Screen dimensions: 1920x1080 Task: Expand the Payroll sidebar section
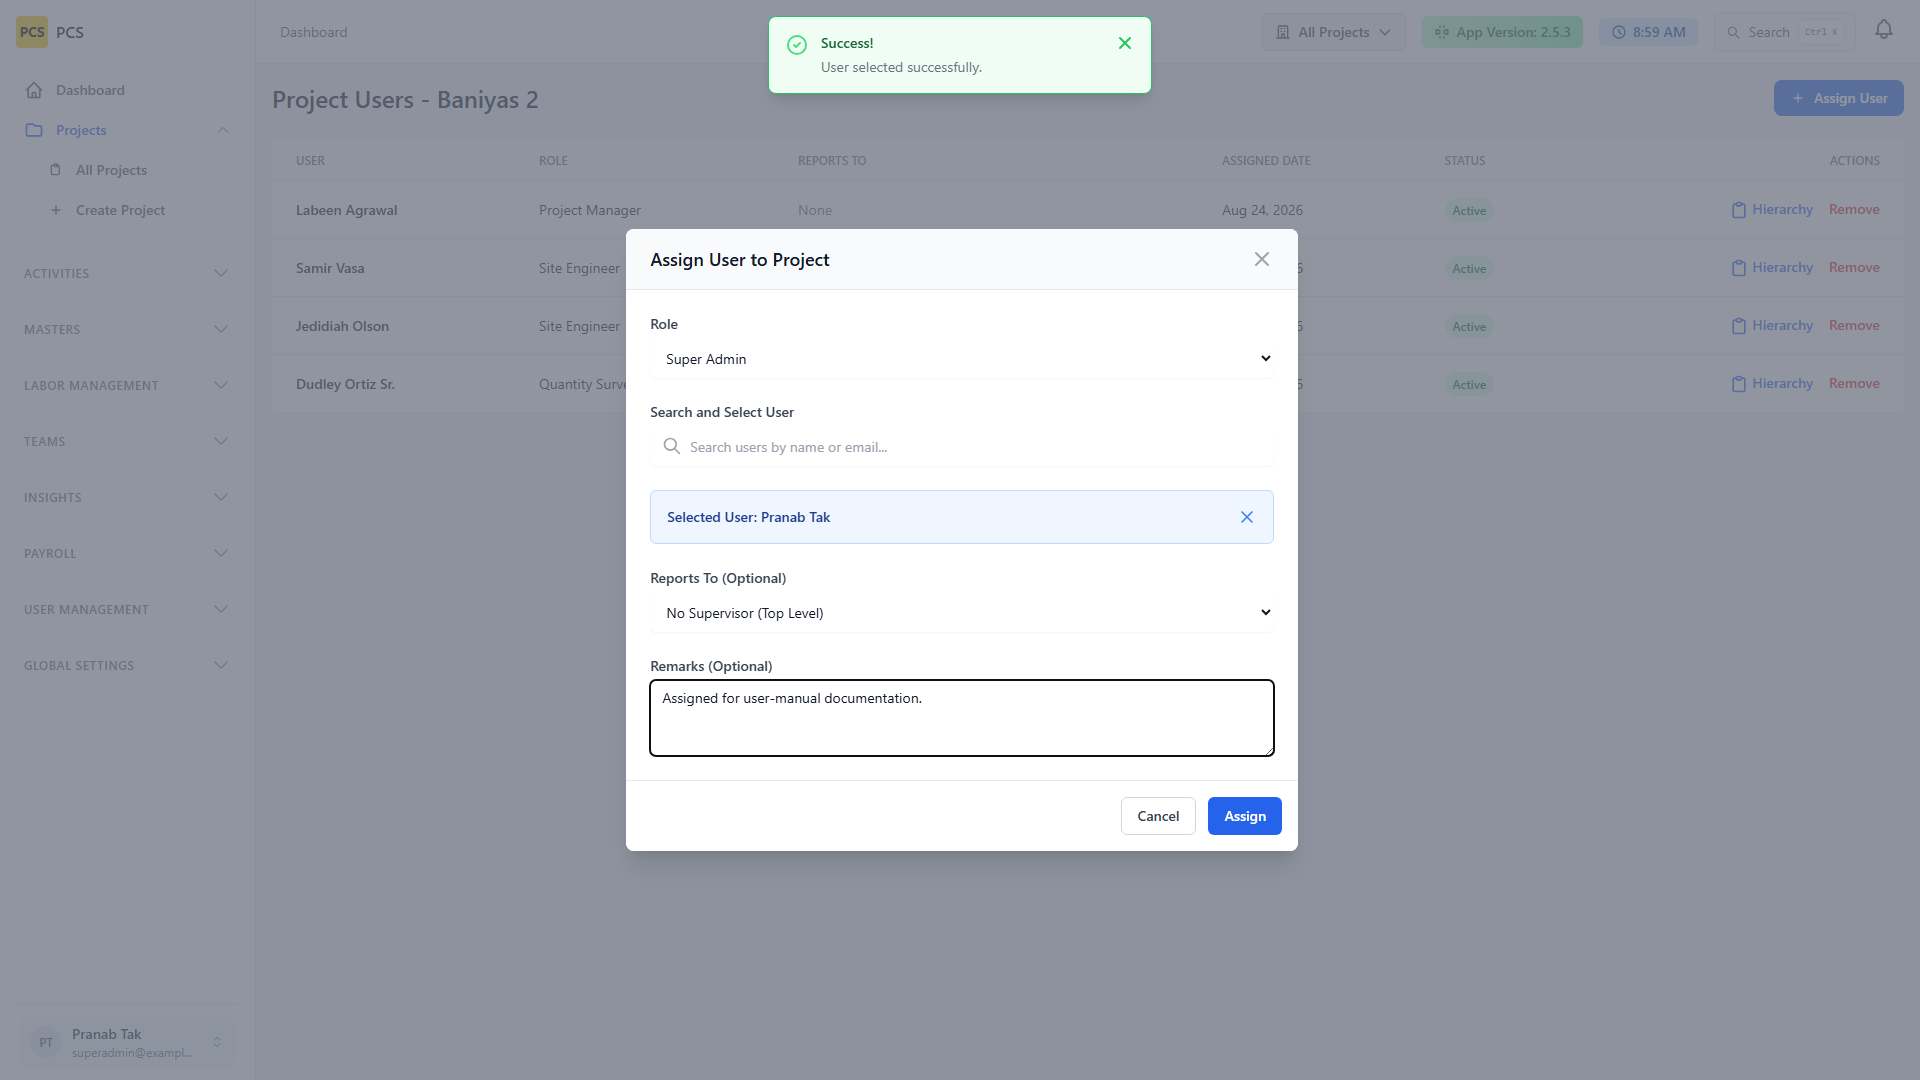coord(126,553)
